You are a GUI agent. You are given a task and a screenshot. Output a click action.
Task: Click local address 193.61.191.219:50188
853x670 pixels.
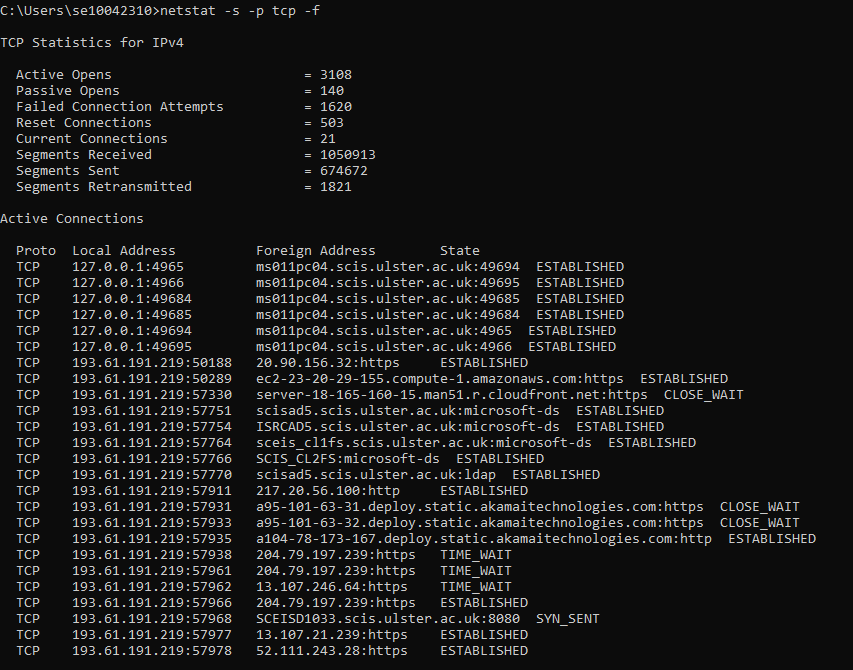click(152, 363)
